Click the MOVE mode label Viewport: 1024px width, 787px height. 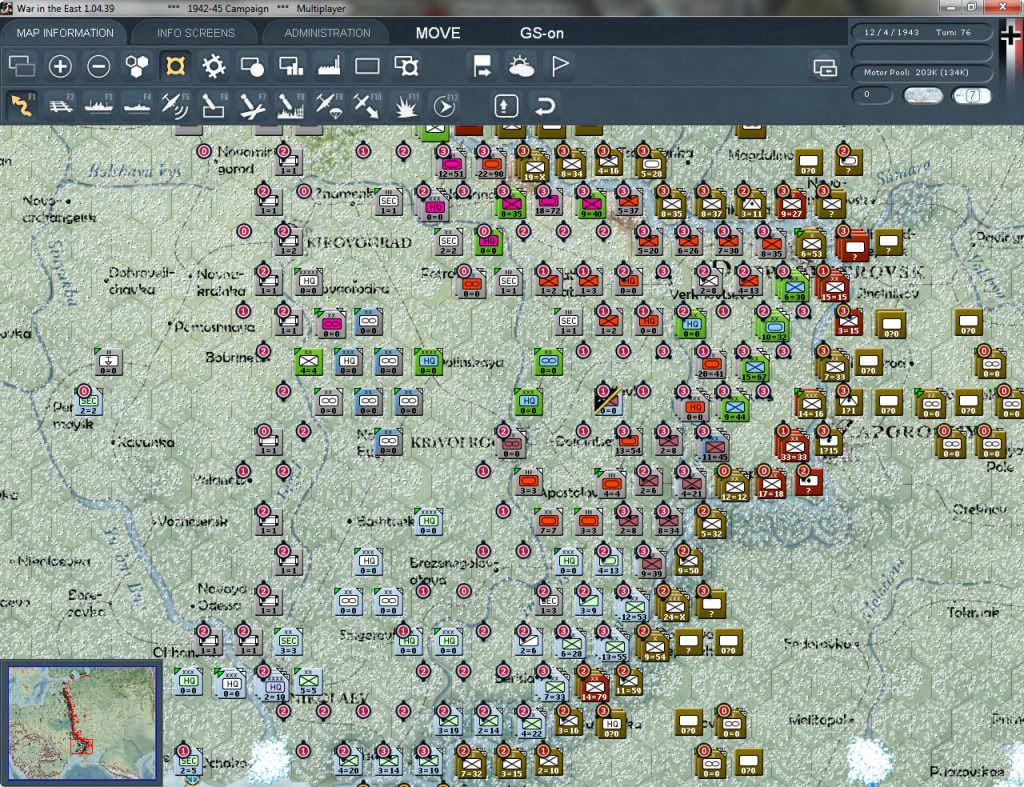(x=438, y=33)
